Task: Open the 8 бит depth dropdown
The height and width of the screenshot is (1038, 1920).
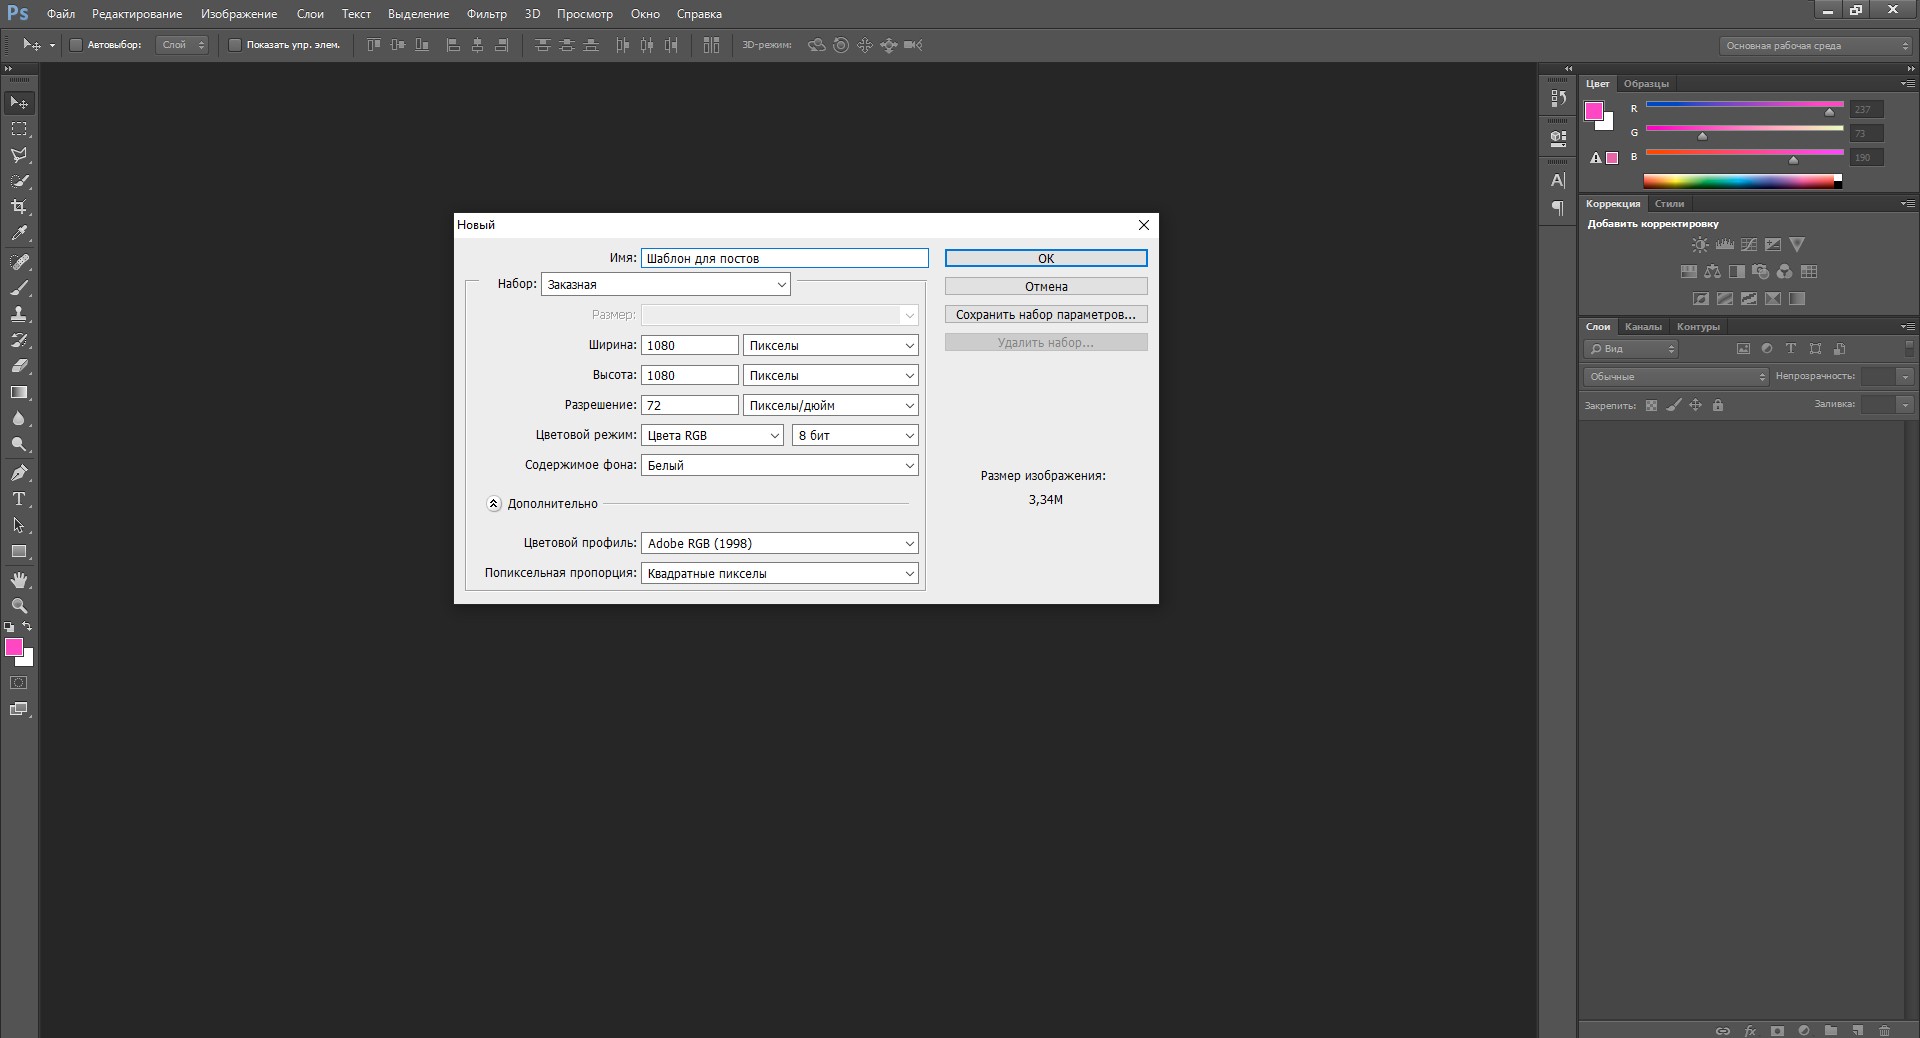Action: (x=855, y=435)
